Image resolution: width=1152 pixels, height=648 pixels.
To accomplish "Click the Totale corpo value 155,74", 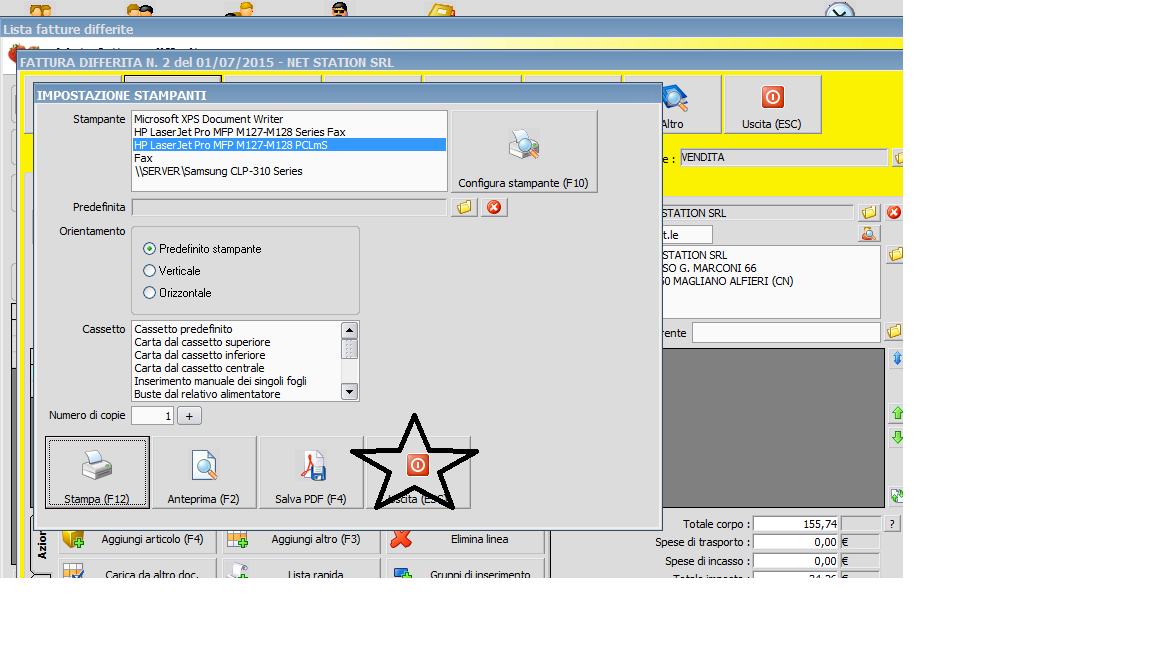I will pos(796,524).
